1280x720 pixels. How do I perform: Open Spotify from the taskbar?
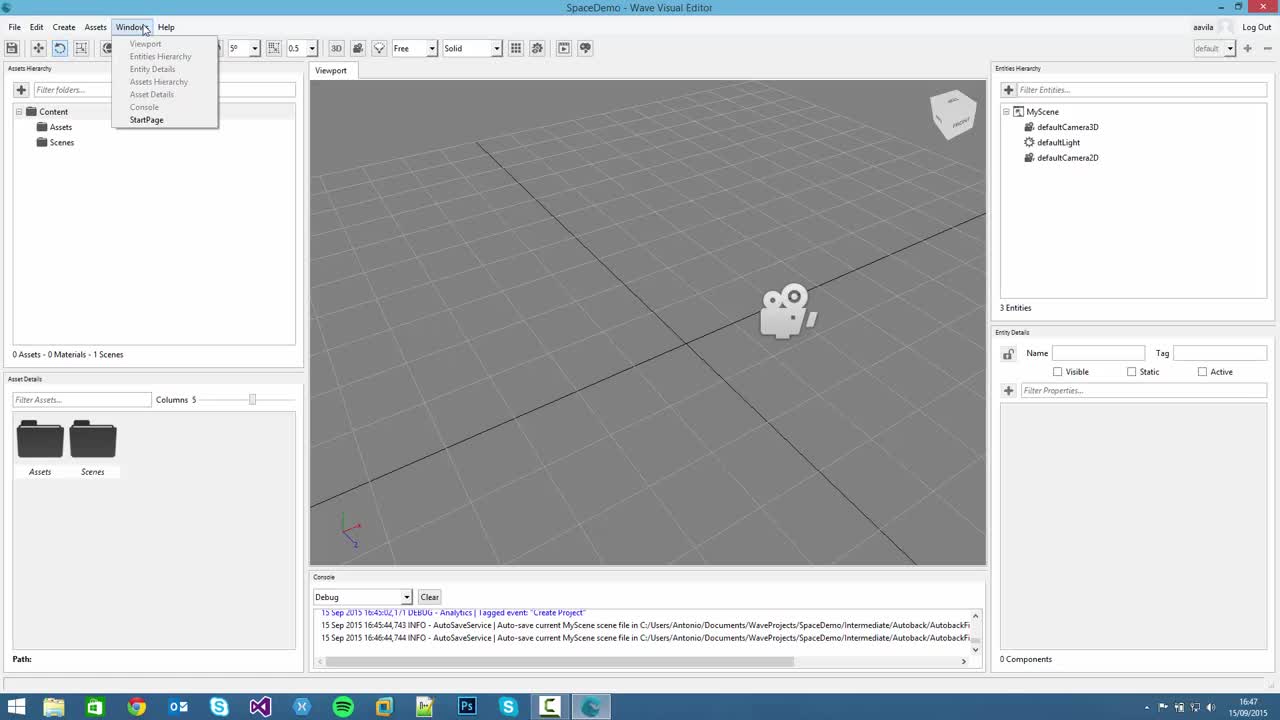point(343,707)
